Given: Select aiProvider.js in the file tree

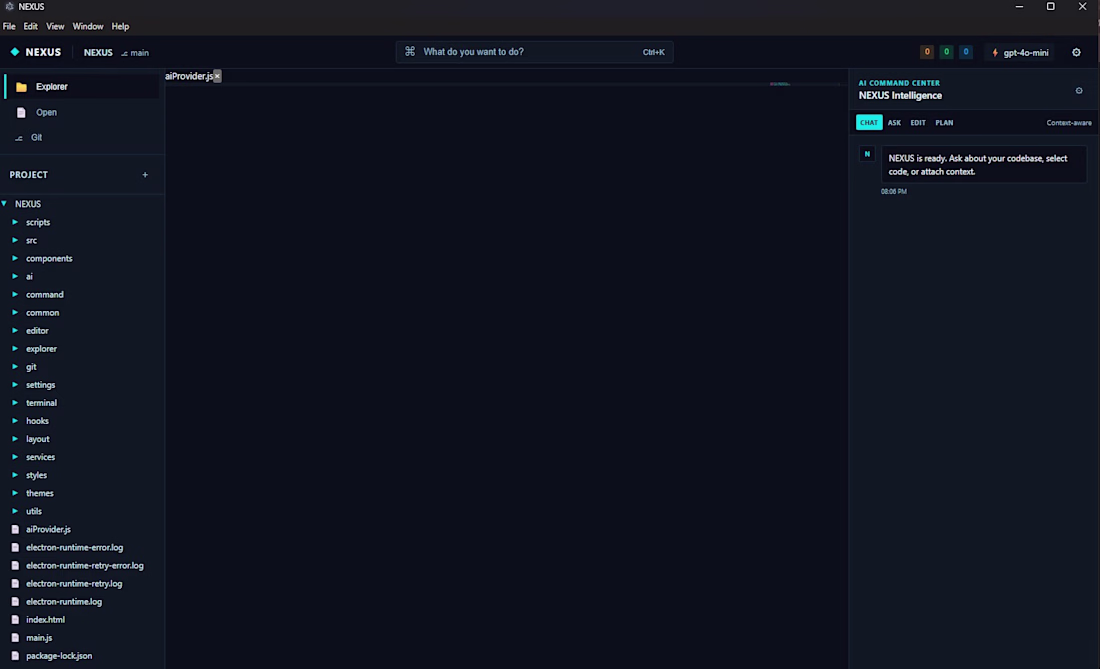Looking at the screenshot, I should pyautogui.click(x=48, y=529).
